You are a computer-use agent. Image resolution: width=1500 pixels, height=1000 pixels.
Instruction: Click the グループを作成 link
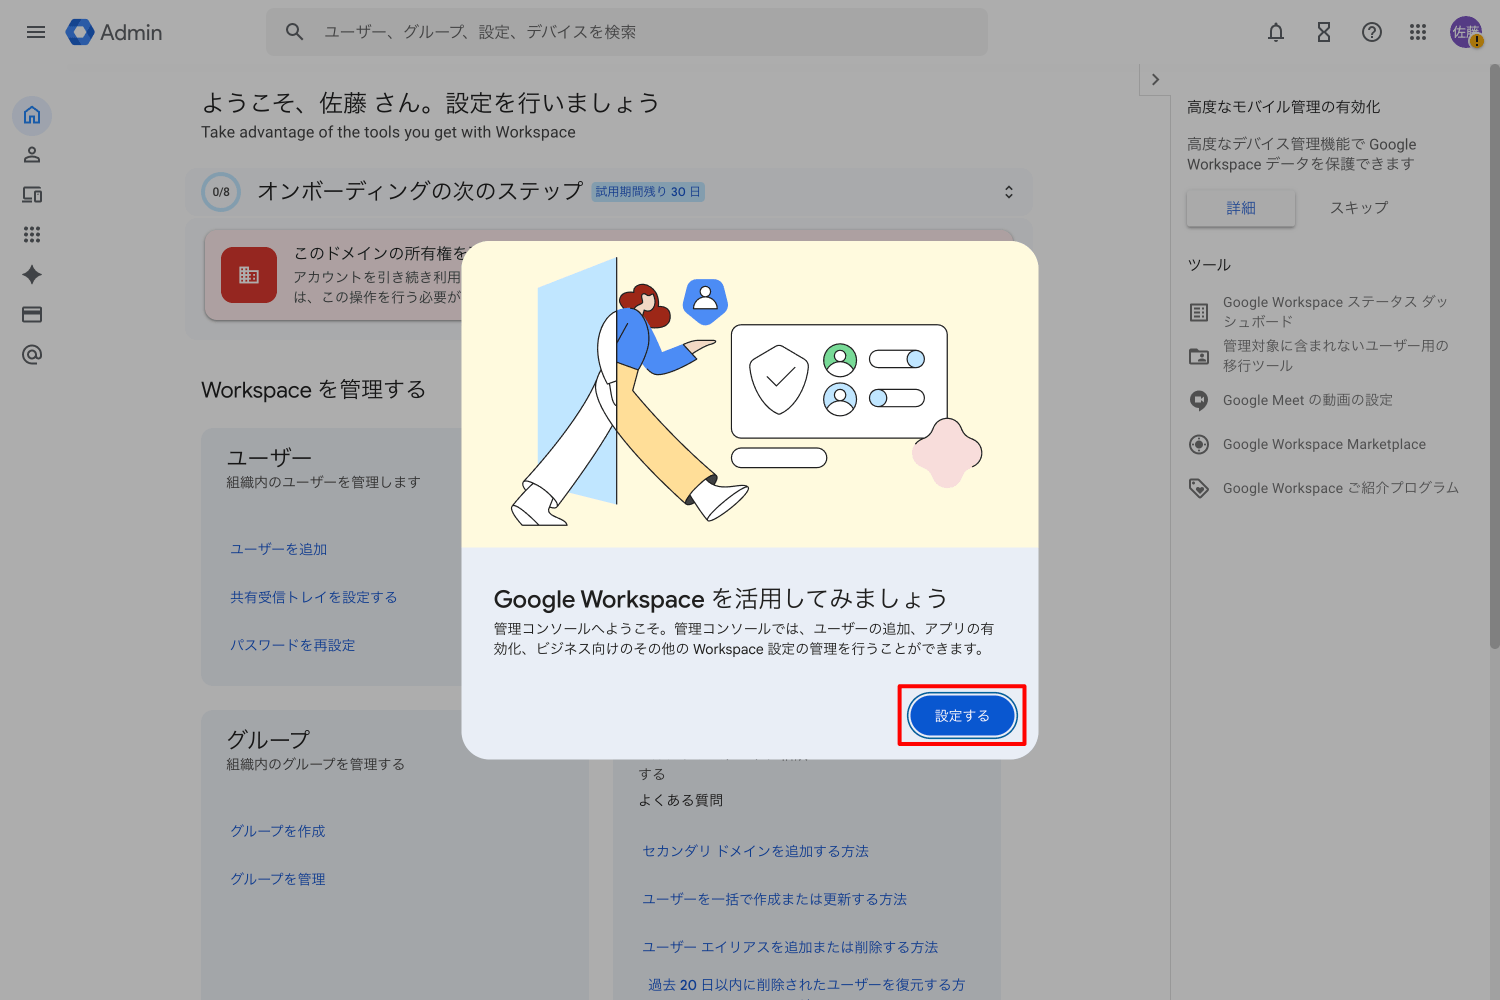pyautogui.click(x=278, y=831)
